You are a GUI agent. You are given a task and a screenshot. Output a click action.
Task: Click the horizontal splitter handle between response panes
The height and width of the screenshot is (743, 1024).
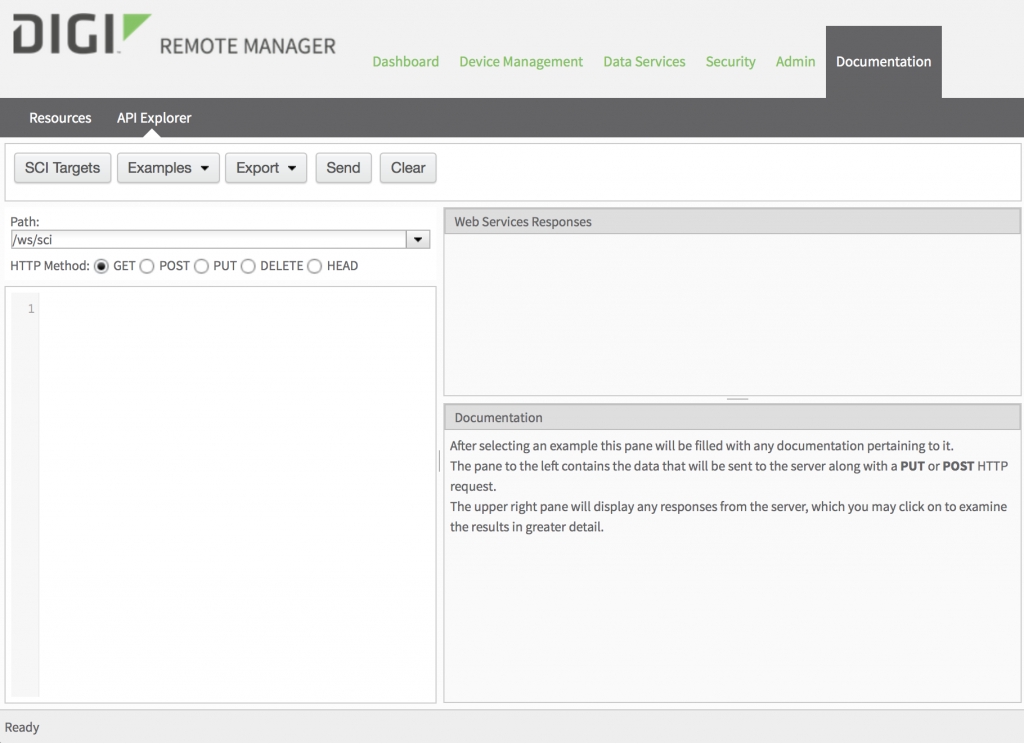pos(737,399)
